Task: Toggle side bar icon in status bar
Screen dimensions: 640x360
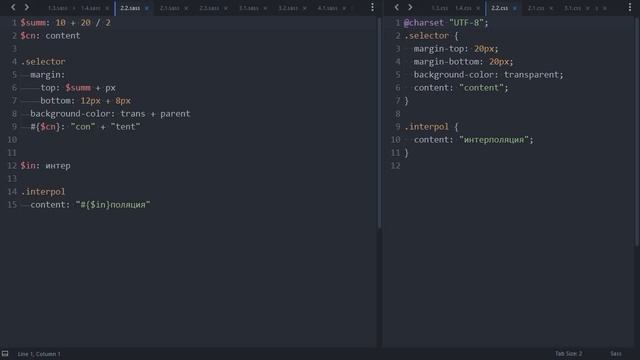Action: tap(5, 353)
